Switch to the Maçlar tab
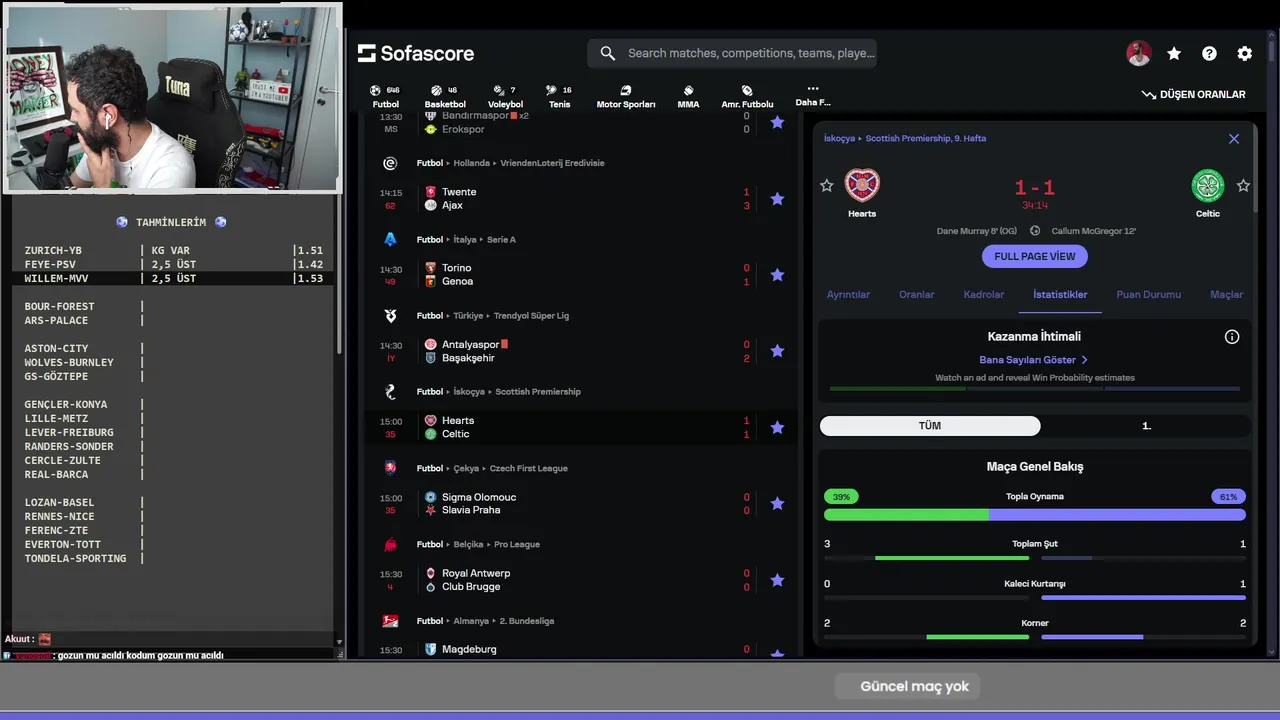This screenshot has height=720, width=1280. pos(1226,295)
